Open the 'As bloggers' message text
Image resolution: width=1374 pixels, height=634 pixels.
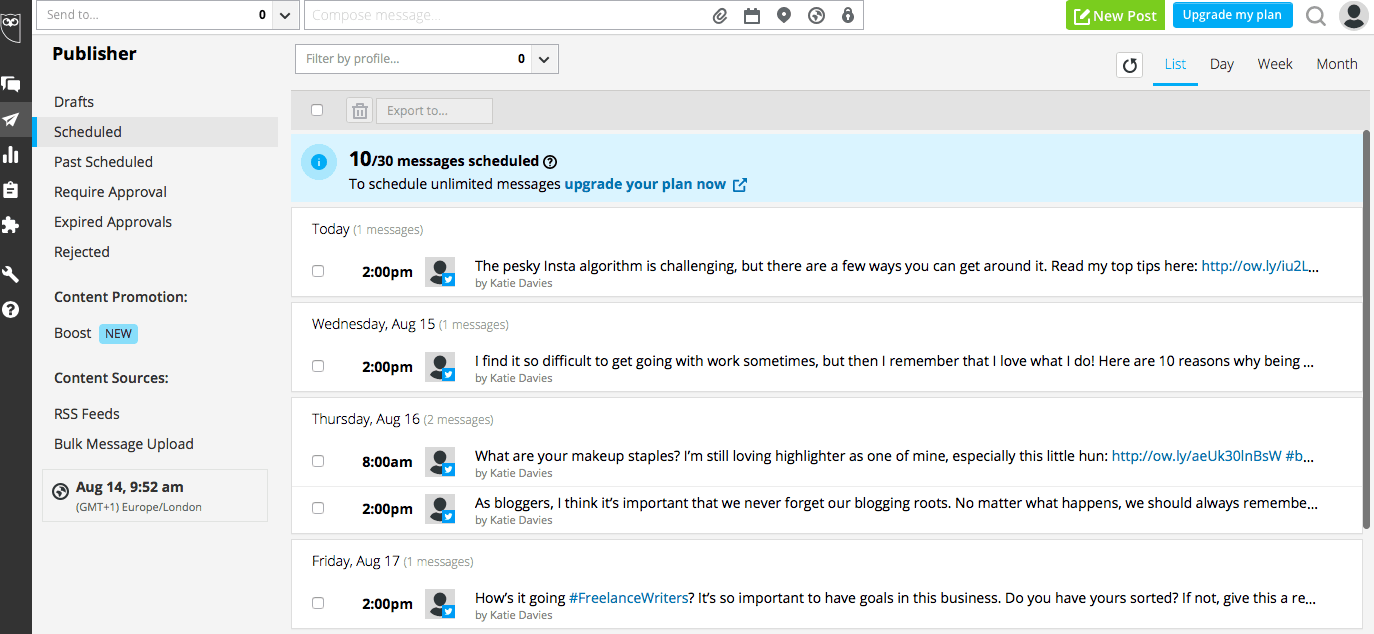pyautogui.click(x=896, y=503)
